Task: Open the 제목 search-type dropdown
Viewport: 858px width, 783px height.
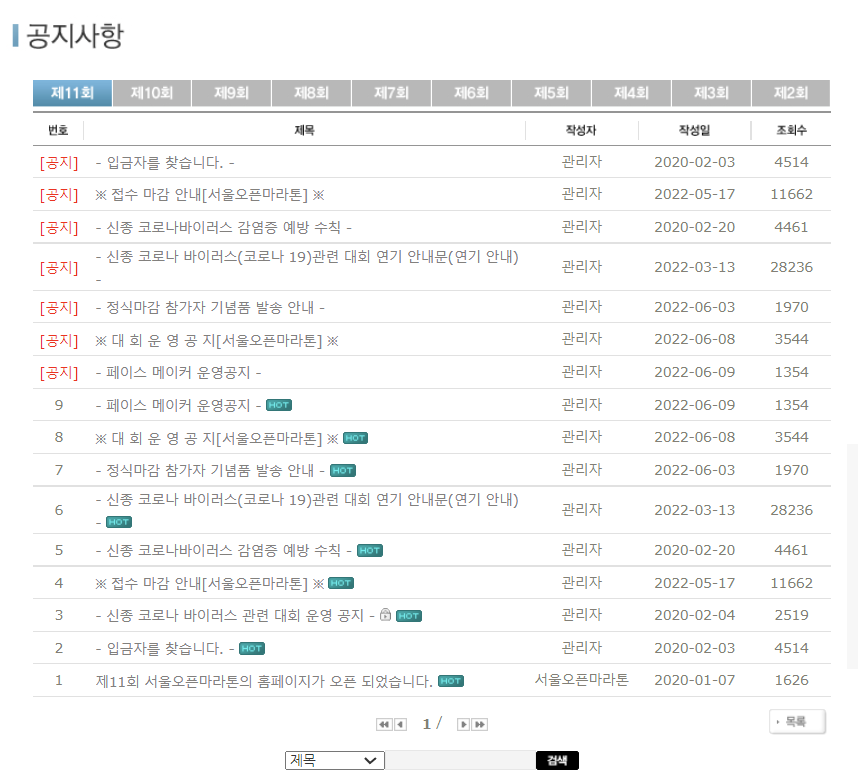Action: pyautogui.click(x=335, y=760)
